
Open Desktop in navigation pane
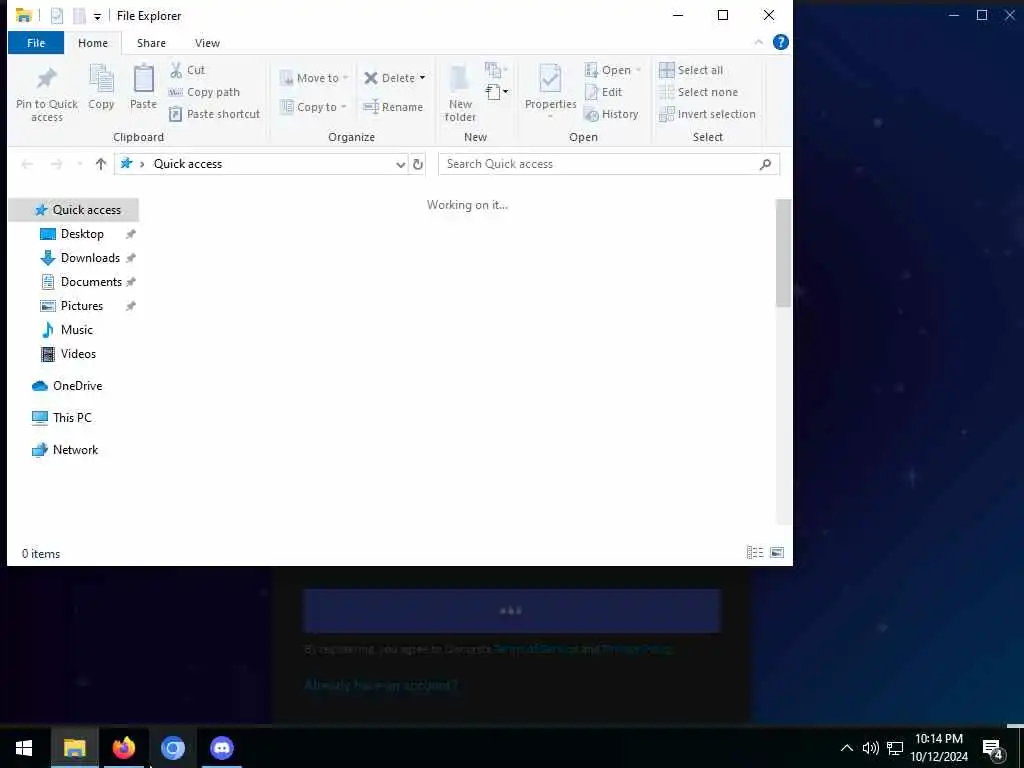[82, 234]
